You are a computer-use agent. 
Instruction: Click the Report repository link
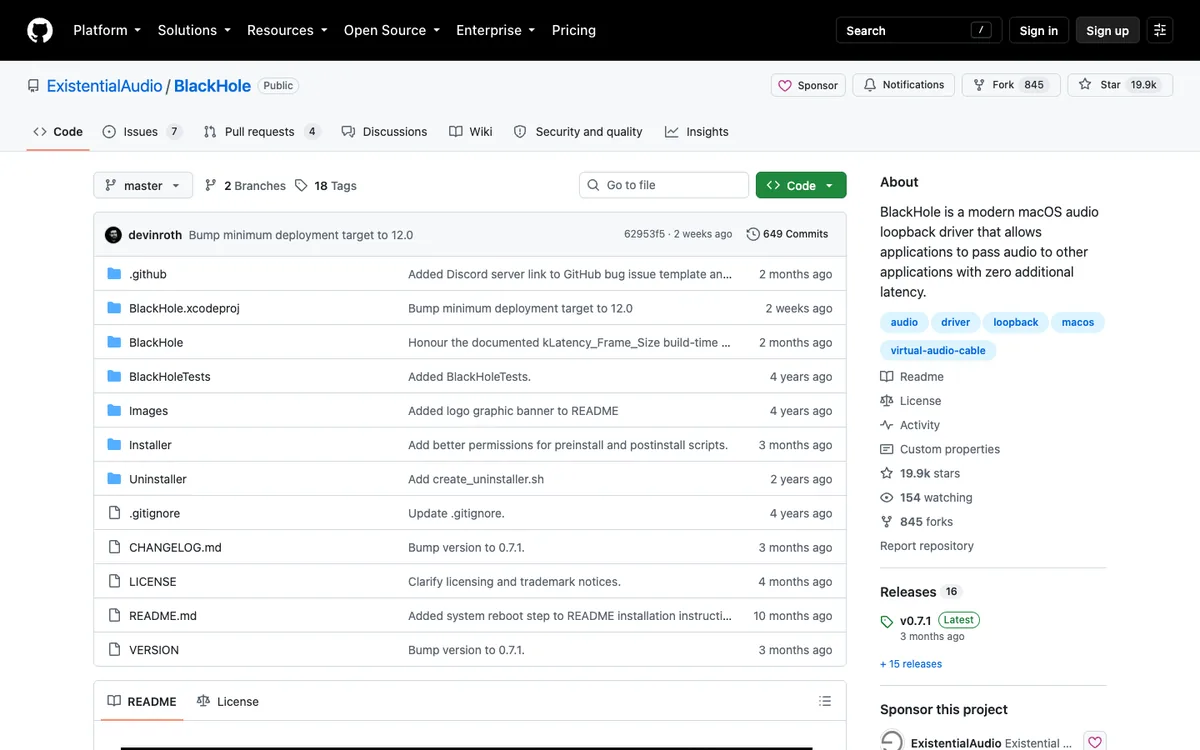927,546
